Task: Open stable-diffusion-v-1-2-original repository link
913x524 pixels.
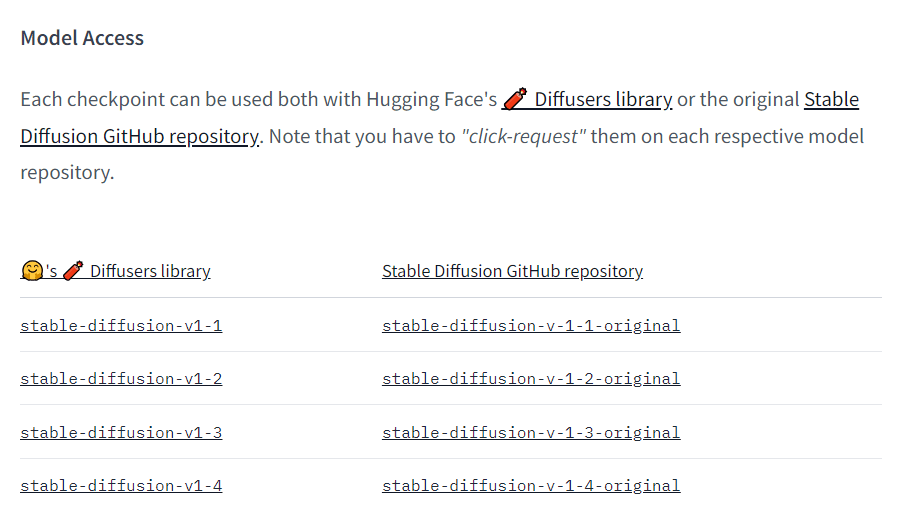Action: [x=531, y=379]
